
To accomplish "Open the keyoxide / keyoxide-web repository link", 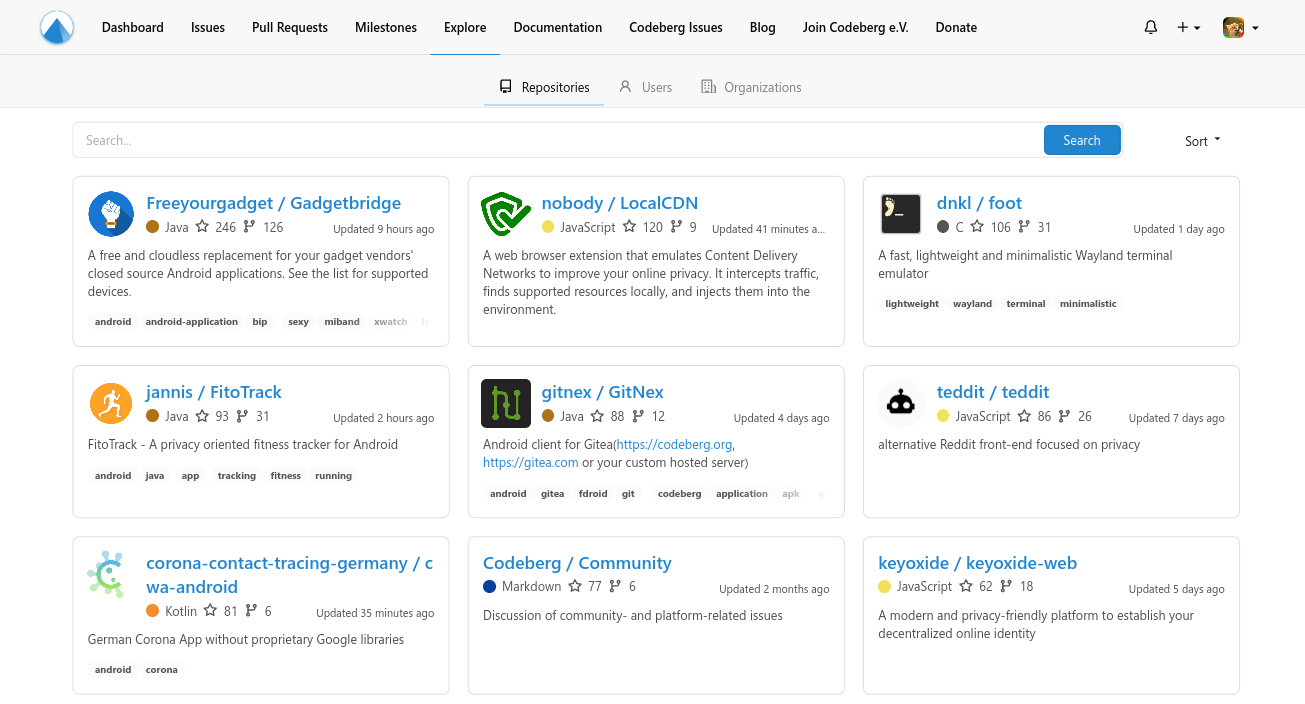I will pyautogui.click(x=977, y=563).
